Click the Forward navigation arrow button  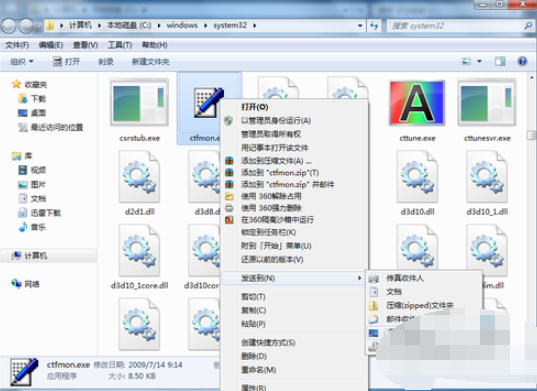[x=26, y=26]
